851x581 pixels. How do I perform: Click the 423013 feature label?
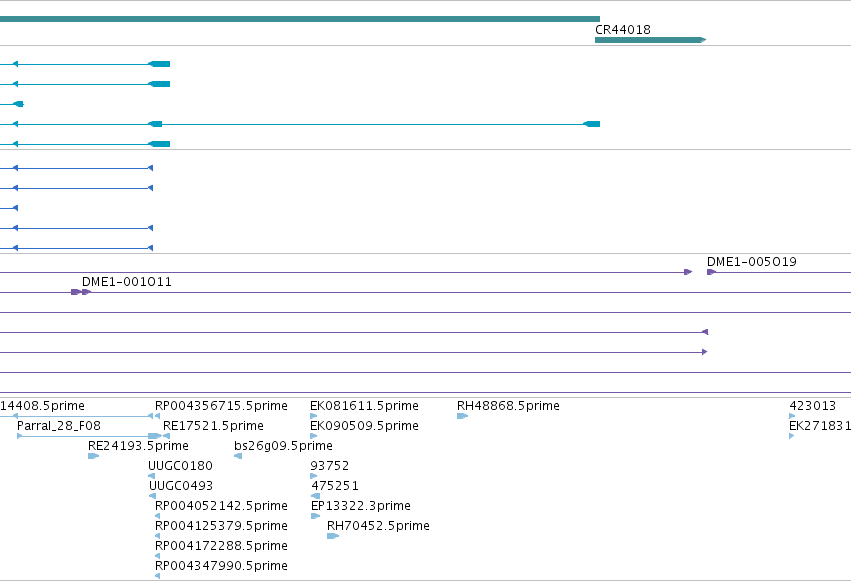tap(812, 406)
